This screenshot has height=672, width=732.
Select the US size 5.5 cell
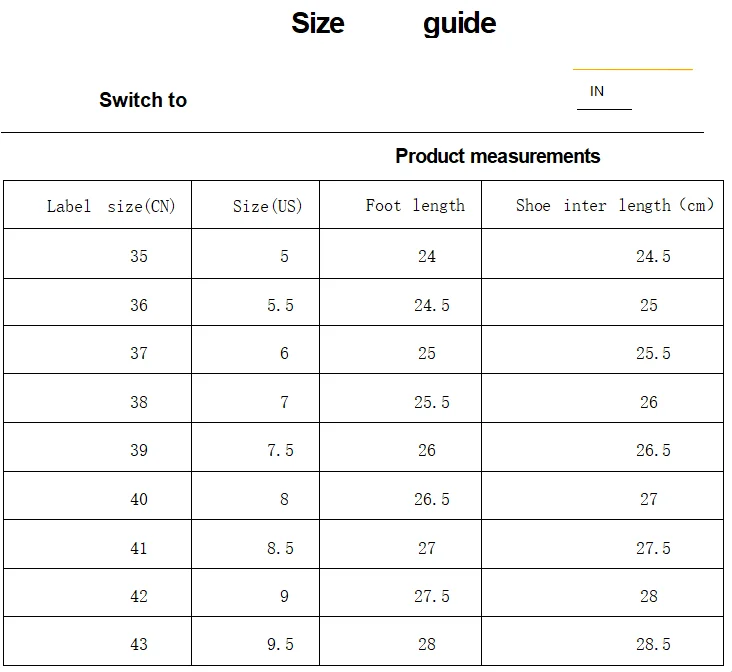coord(255,302)
